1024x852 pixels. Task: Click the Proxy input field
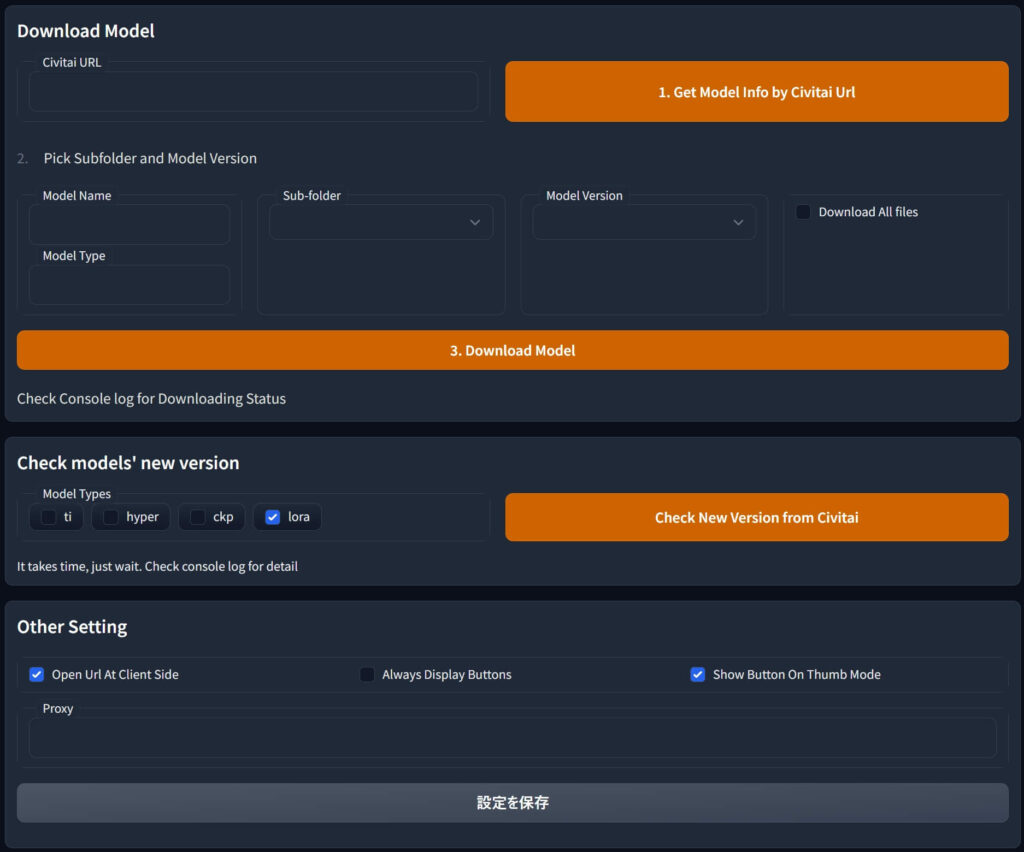(x=512, y=738)
